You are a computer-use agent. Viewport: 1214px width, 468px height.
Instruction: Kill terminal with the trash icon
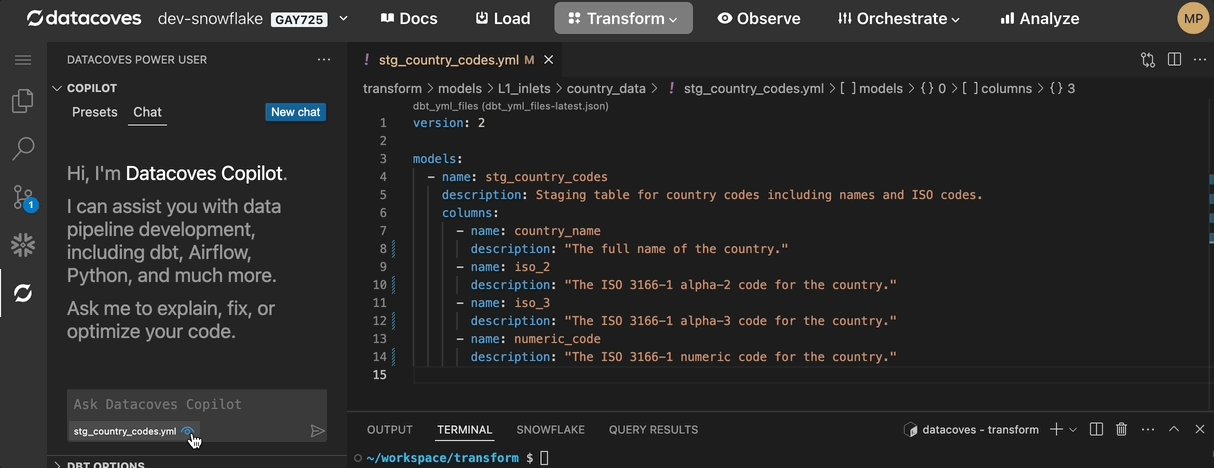pos(1121,429)
